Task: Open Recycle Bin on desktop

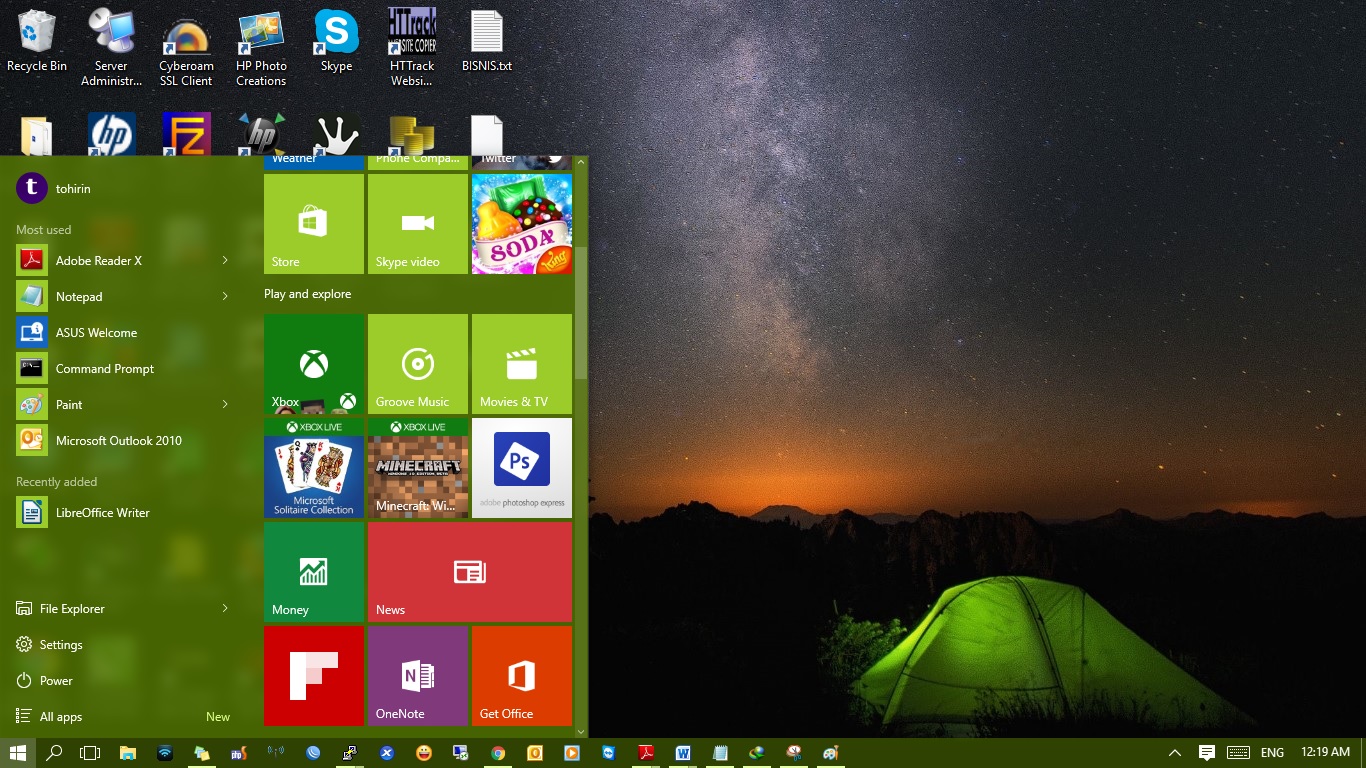Action: [x=37, y=42]
